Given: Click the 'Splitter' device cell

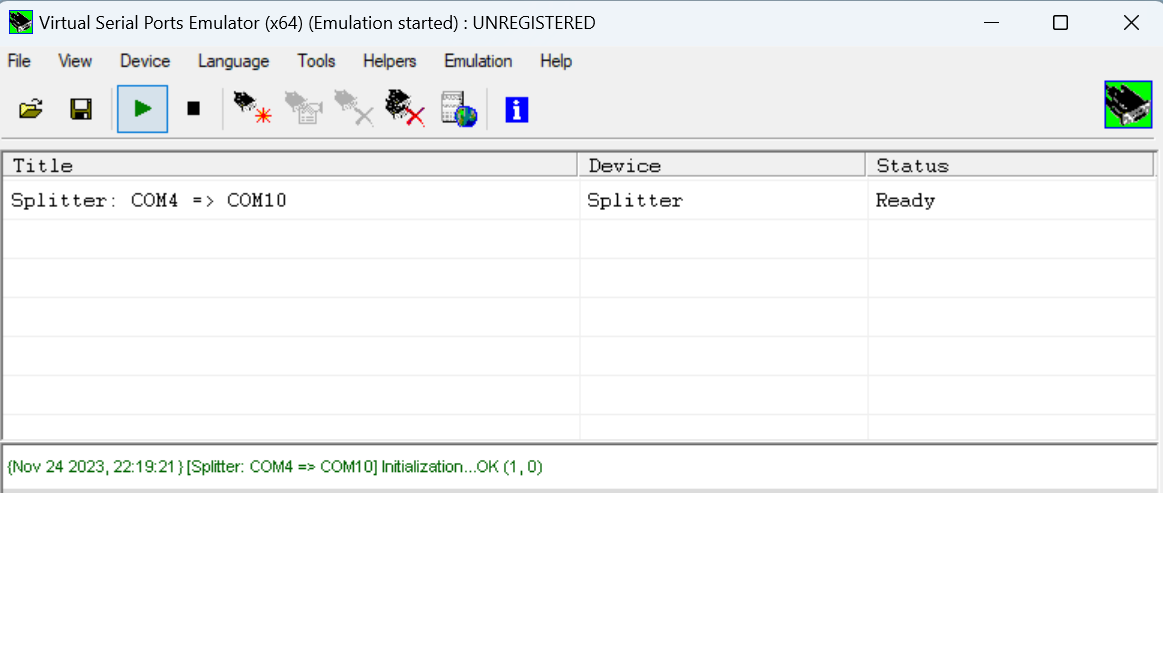Looking at the screenshot, I should [x=635, y=200].
